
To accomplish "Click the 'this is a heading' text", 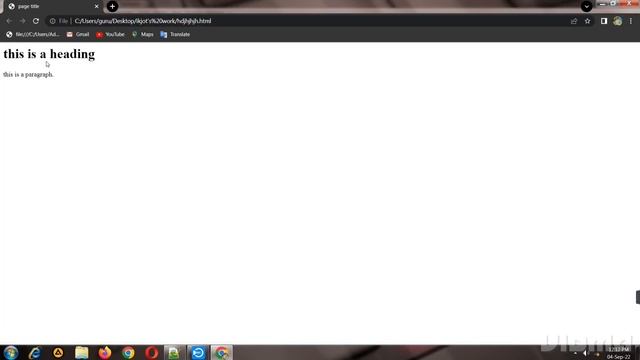I will (x=49, y=54).
